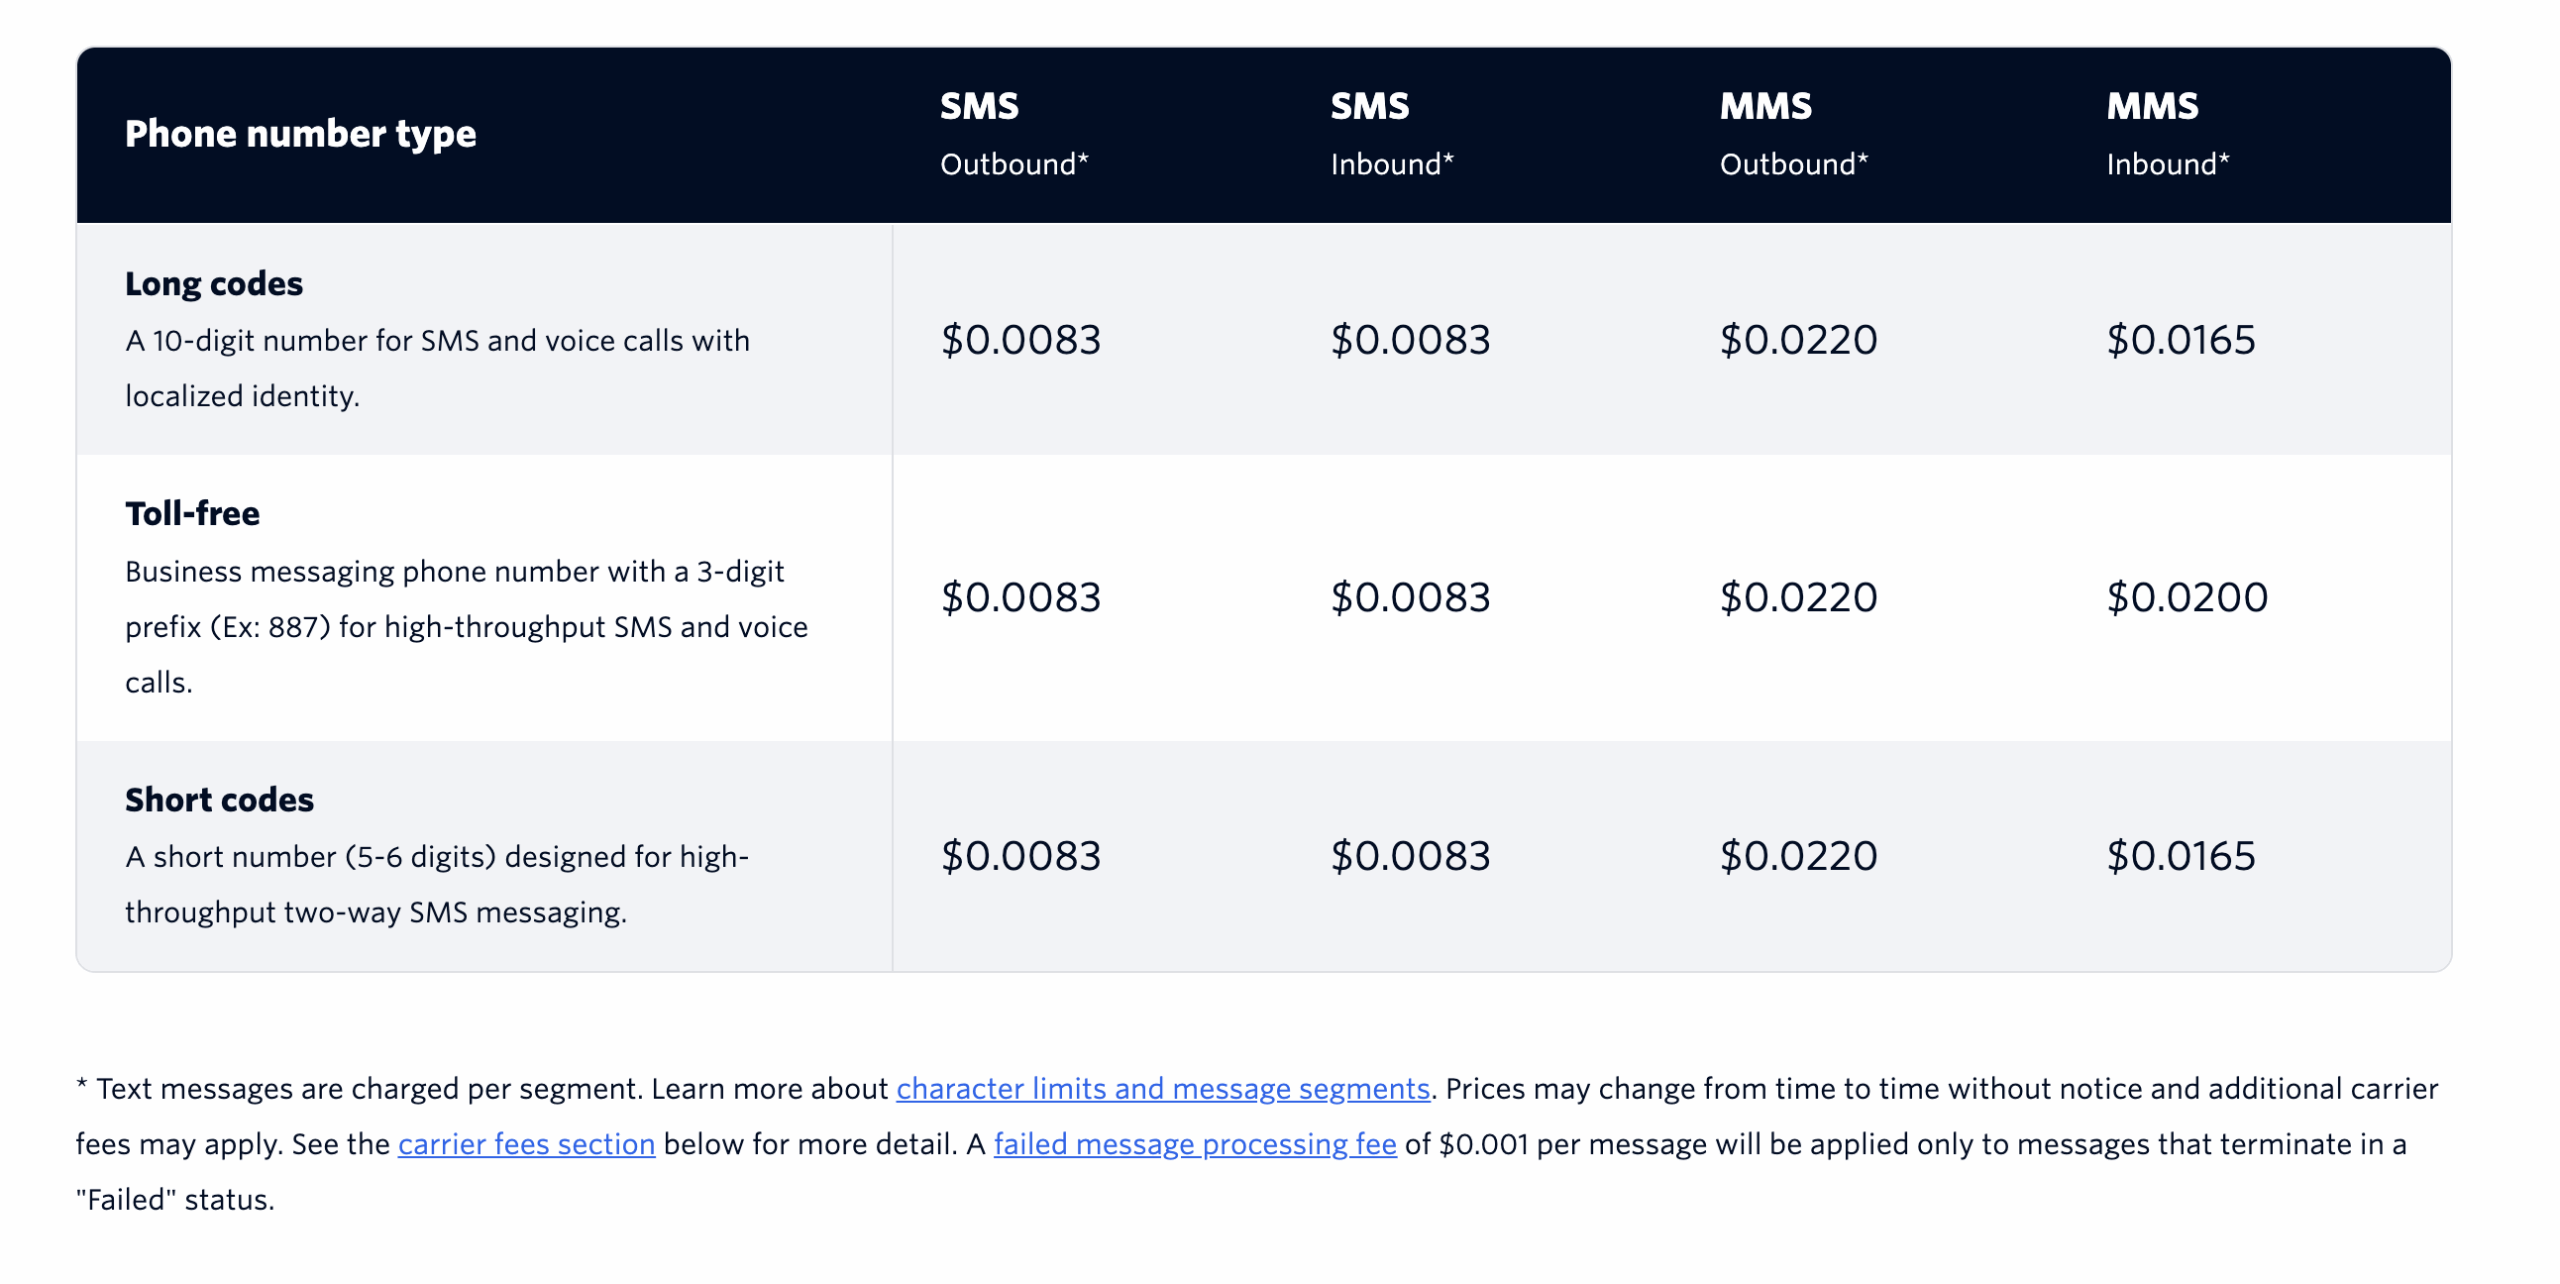The width and height of the screenshot is (2560, 1284).
Task: Click the Phone number type column header
Action: (x=300, y=134)
